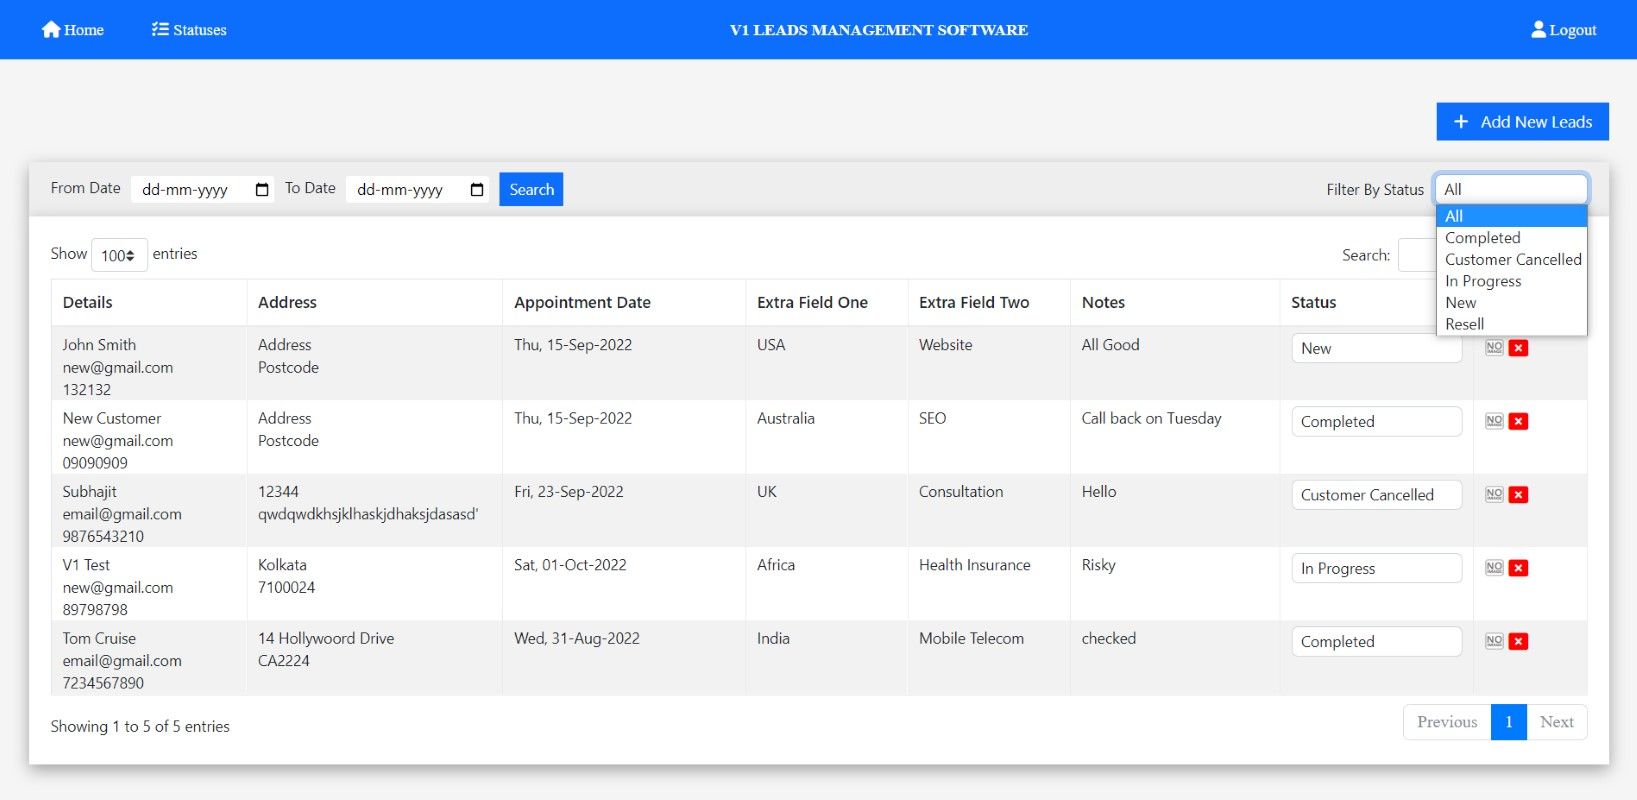The width and height of the screenshot is (1637, 800).
Task: Go to the Next page
Action: (1556, 722)
